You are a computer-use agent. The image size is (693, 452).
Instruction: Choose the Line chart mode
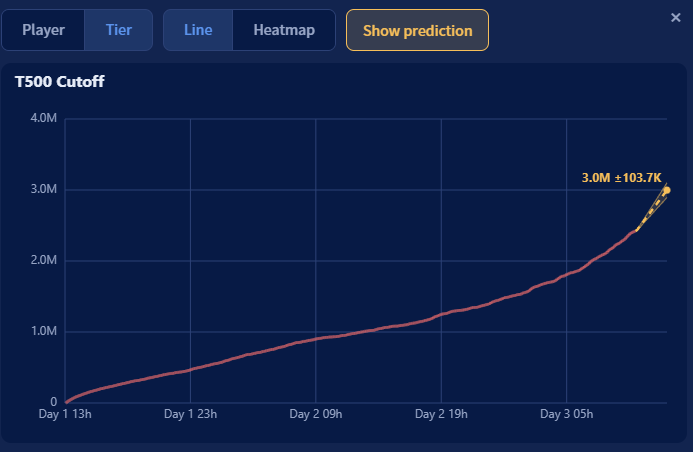point(198,30)
